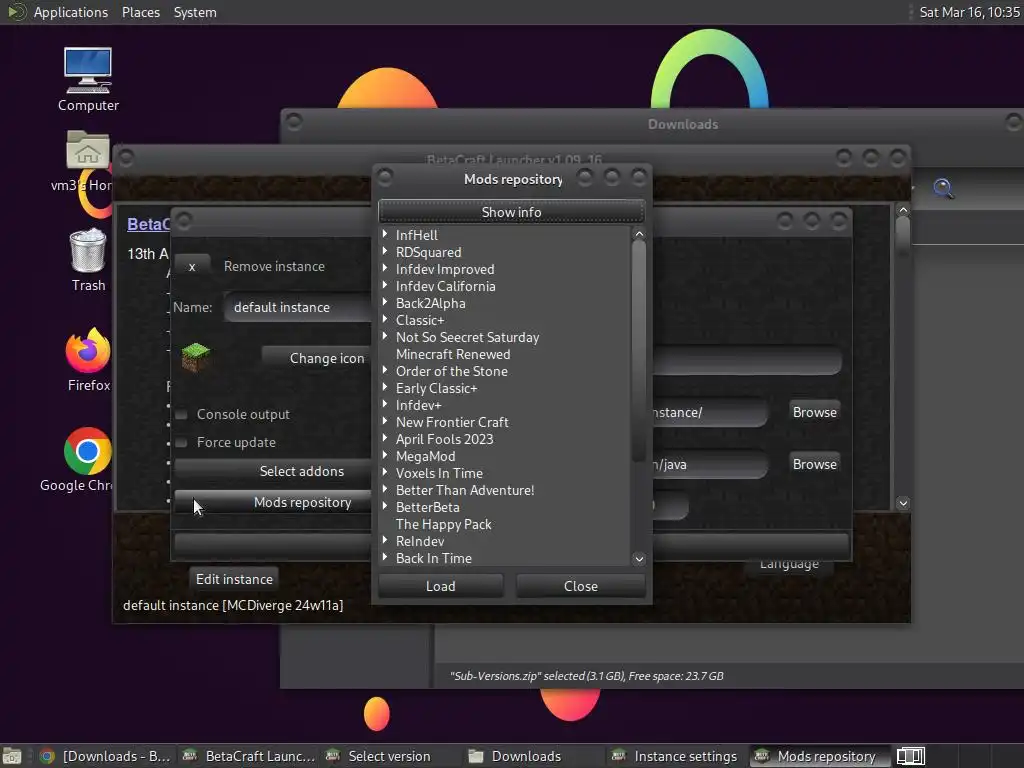Click the Browse button next to instance path
This screenshot has height=768, width=1024.
click(814, 412)
